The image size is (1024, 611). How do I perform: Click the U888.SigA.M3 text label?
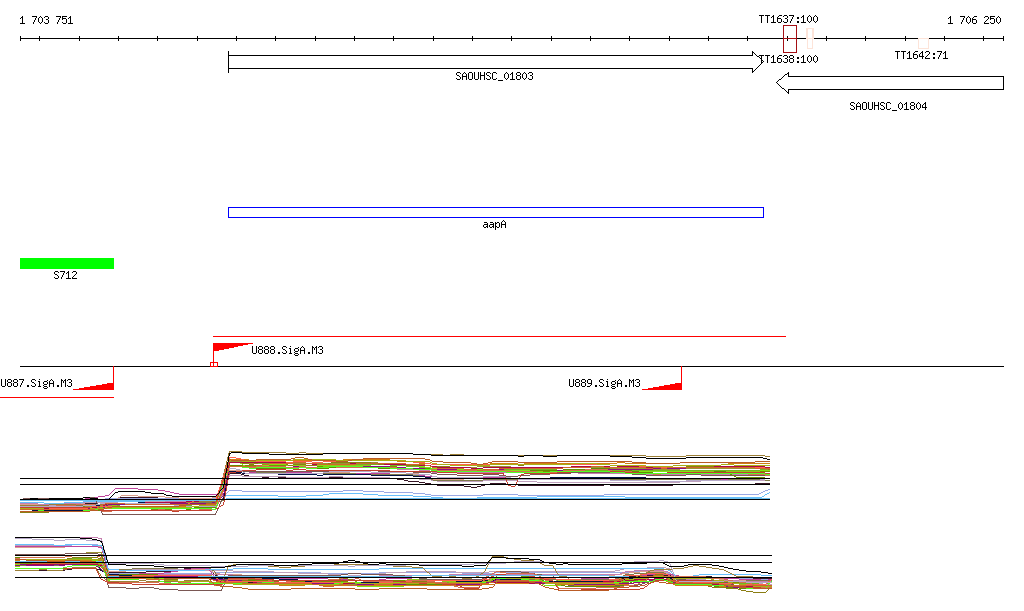tap(287, 351)
